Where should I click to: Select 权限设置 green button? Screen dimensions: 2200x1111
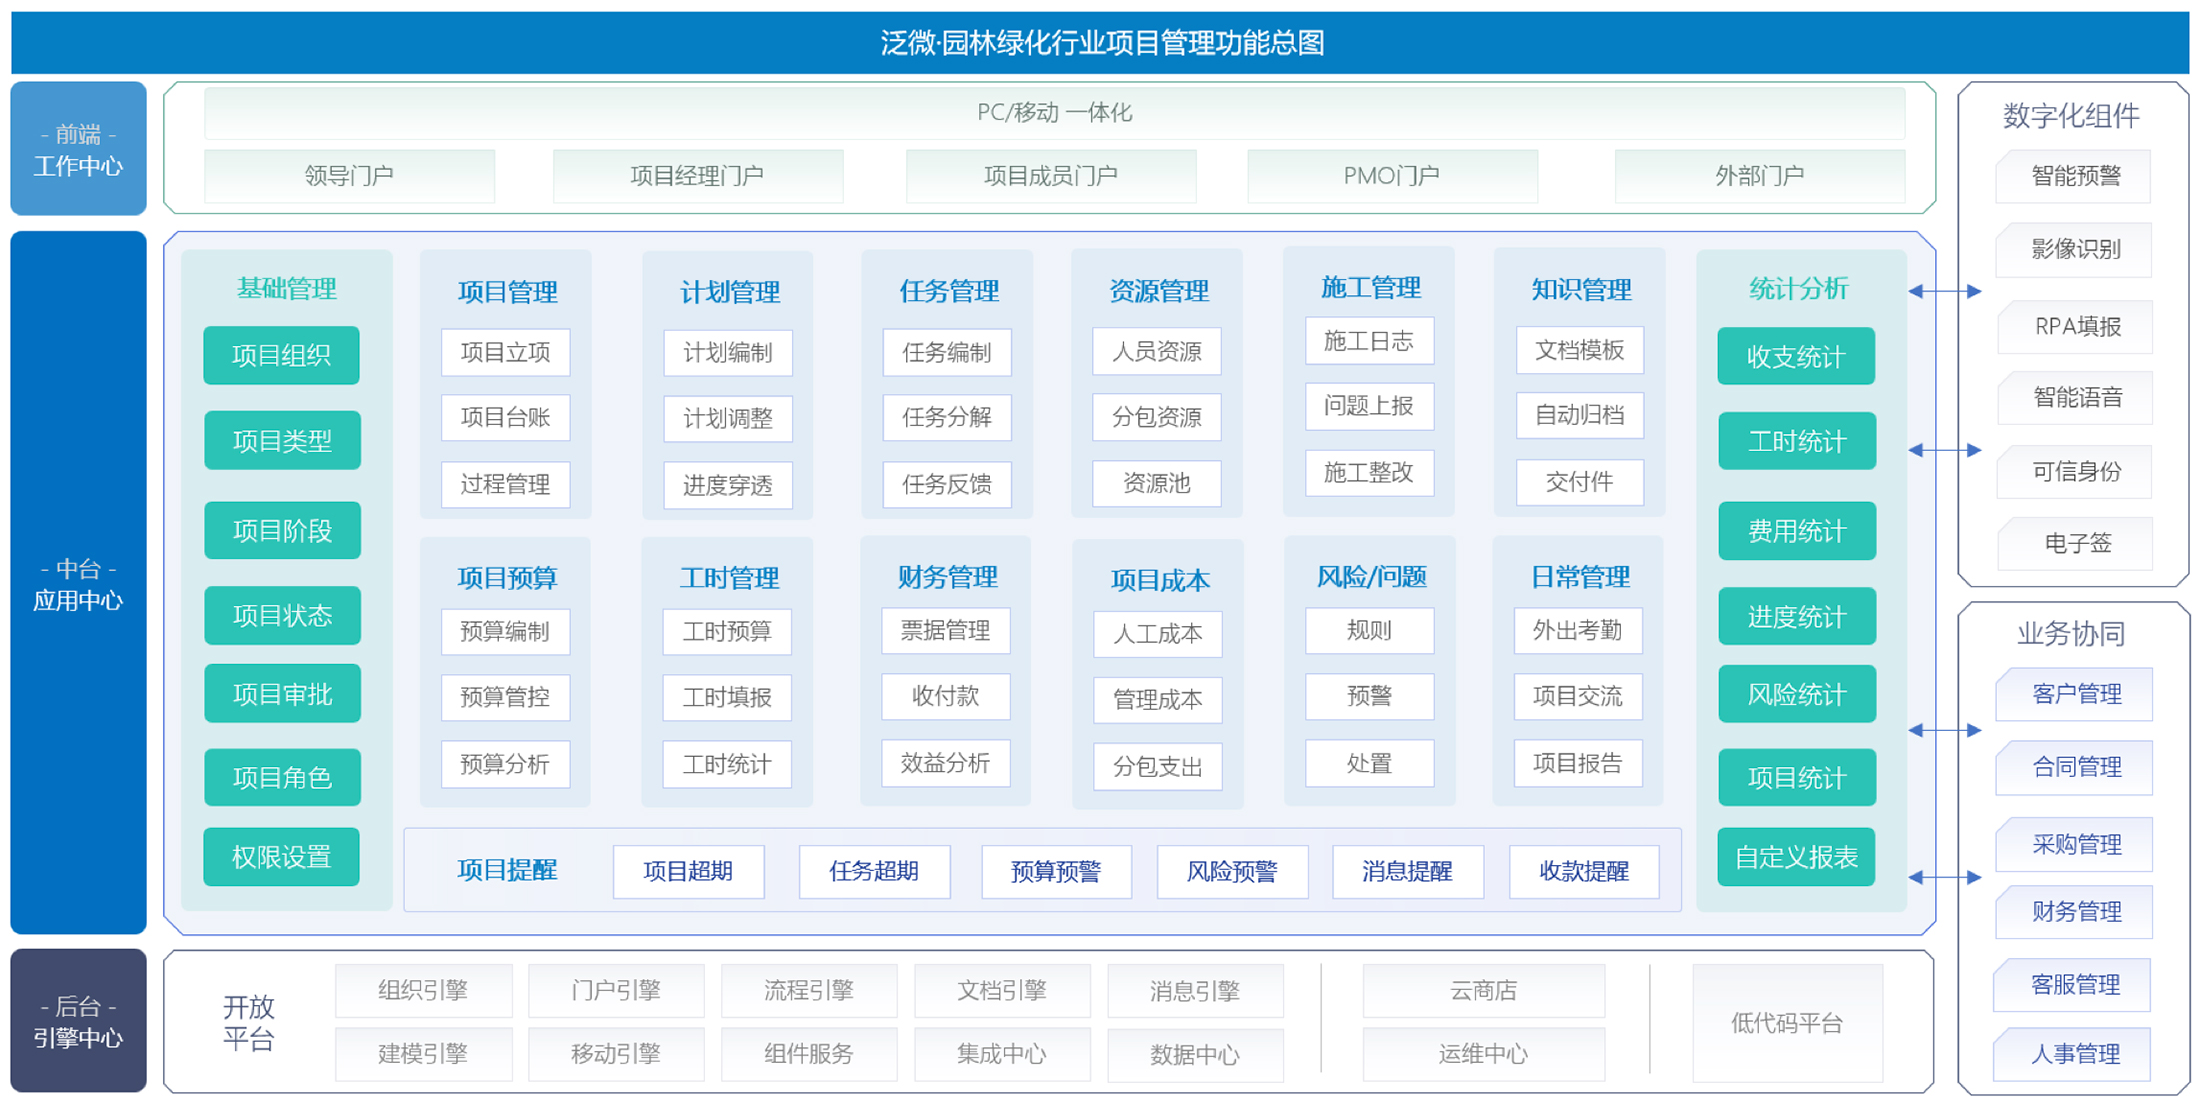pos(281,857)
